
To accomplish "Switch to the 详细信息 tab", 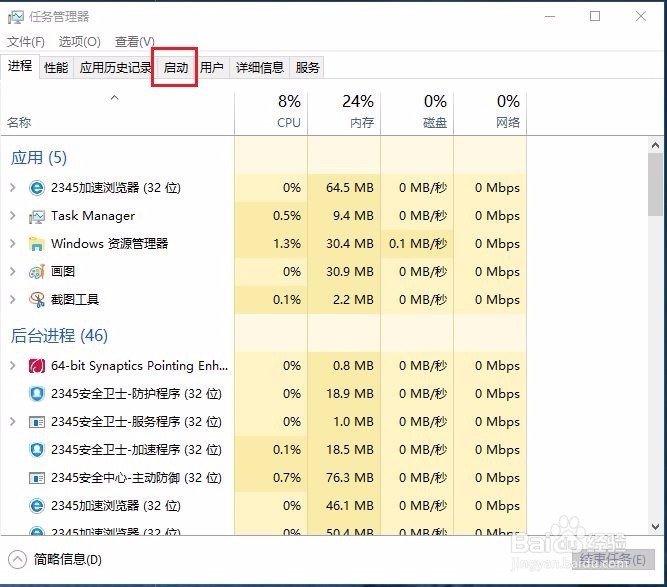I will click(260, 67).
